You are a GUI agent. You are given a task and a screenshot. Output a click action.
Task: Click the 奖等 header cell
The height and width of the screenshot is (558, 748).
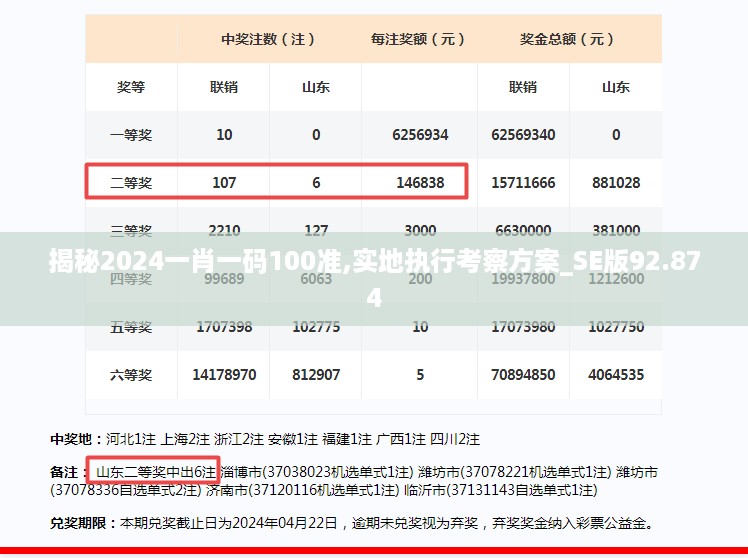[x=131, y=87]
